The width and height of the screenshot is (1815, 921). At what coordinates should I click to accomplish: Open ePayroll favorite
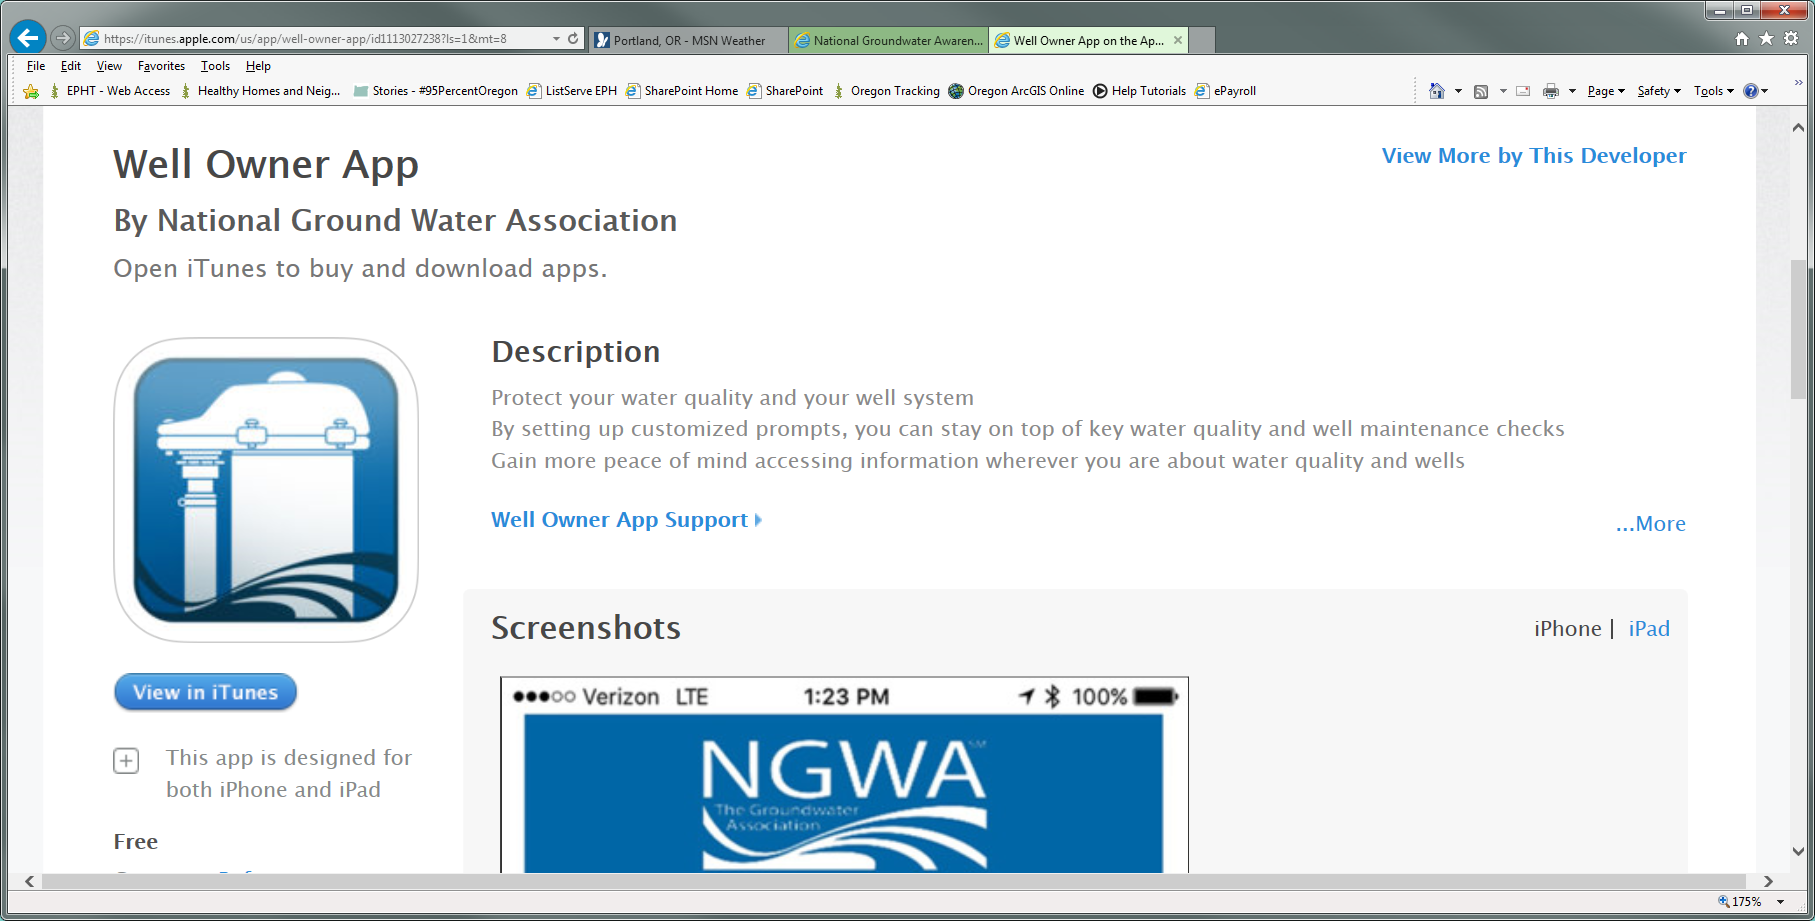(1226, 91)
